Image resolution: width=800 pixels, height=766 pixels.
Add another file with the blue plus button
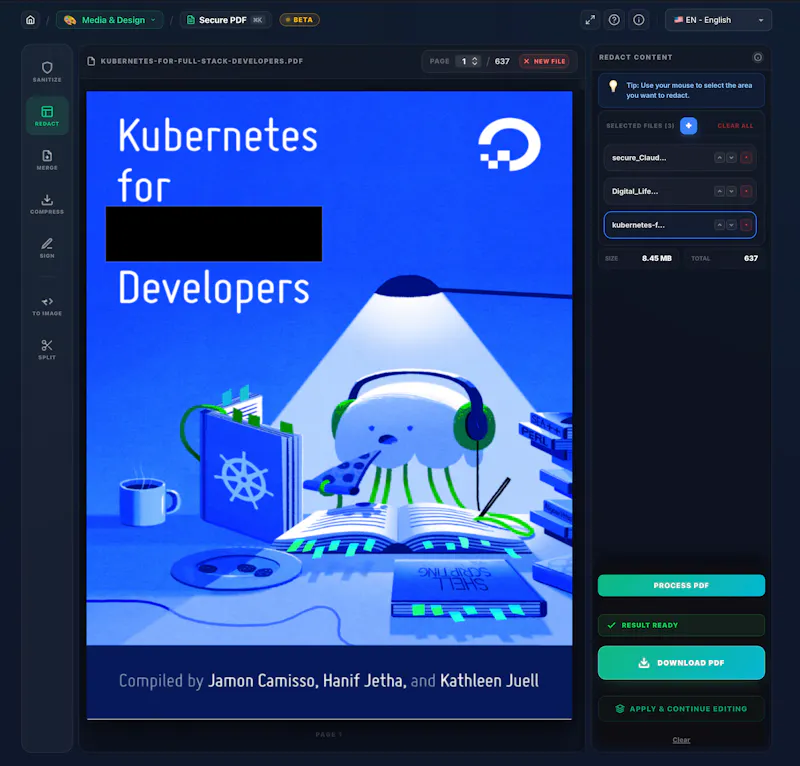pyautogui.click(x=688, y=126)
